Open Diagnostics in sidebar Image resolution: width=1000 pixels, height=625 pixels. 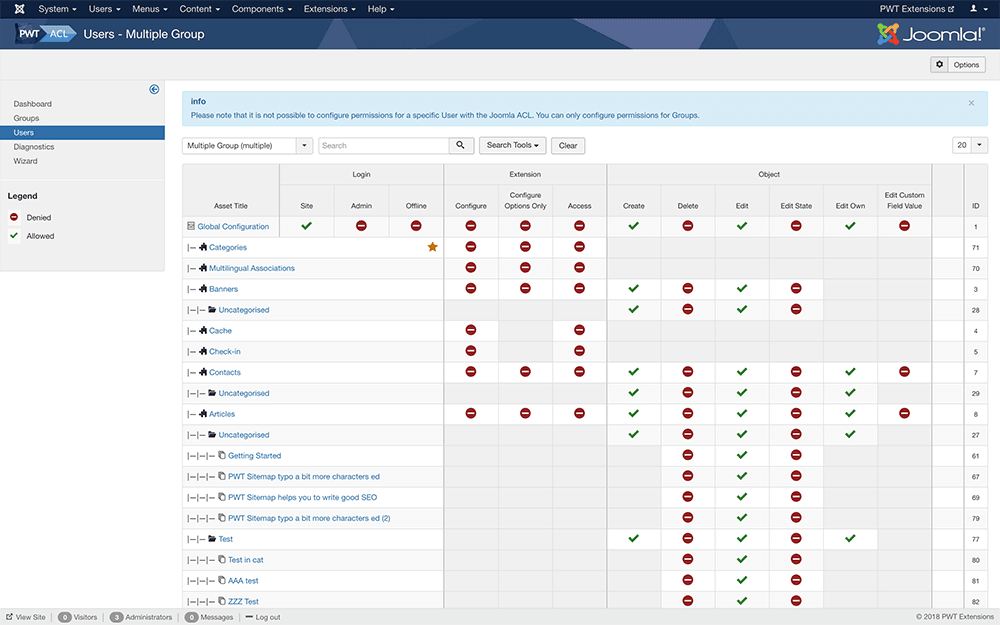[x=34, y=147]
